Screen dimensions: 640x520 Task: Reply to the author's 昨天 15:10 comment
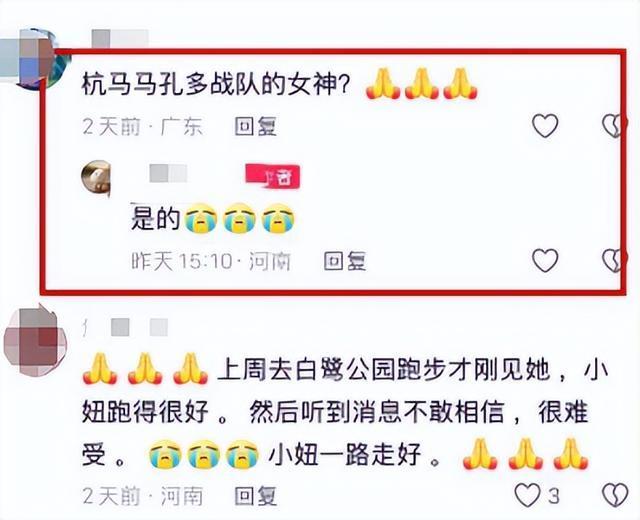coord(345,261)
